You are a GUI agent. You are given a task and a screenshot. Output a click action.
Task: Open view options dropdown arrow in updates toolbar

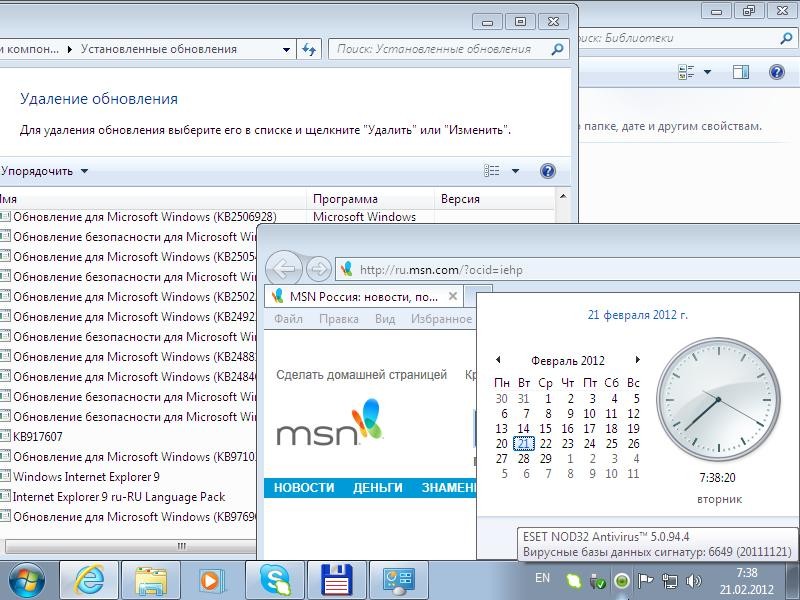[x=515, y=171]
